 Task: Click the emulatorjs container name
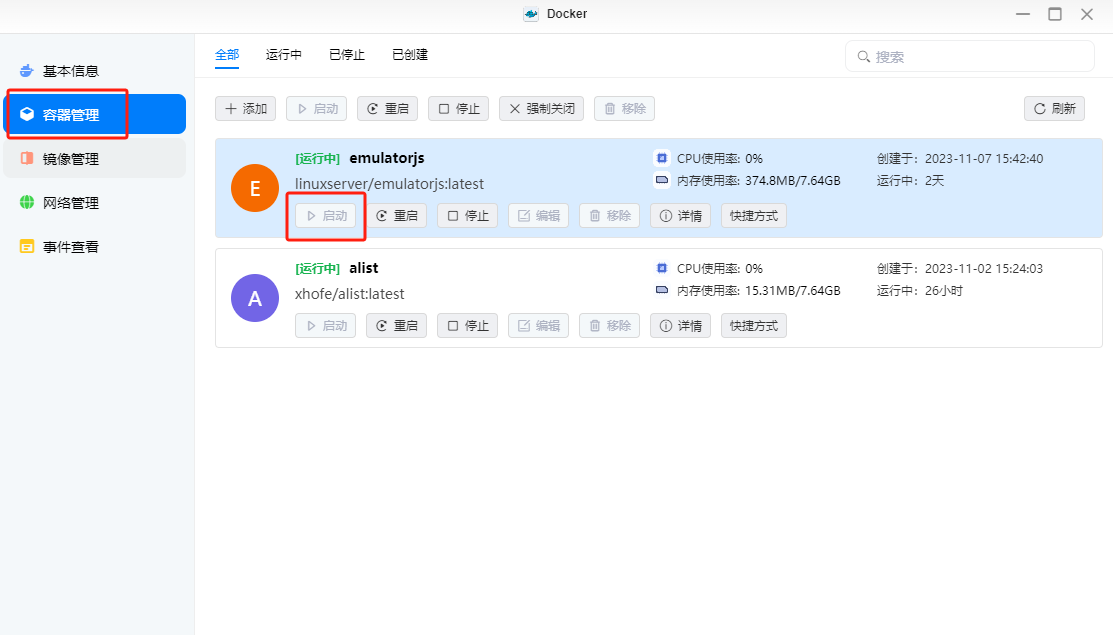point(387,158)
